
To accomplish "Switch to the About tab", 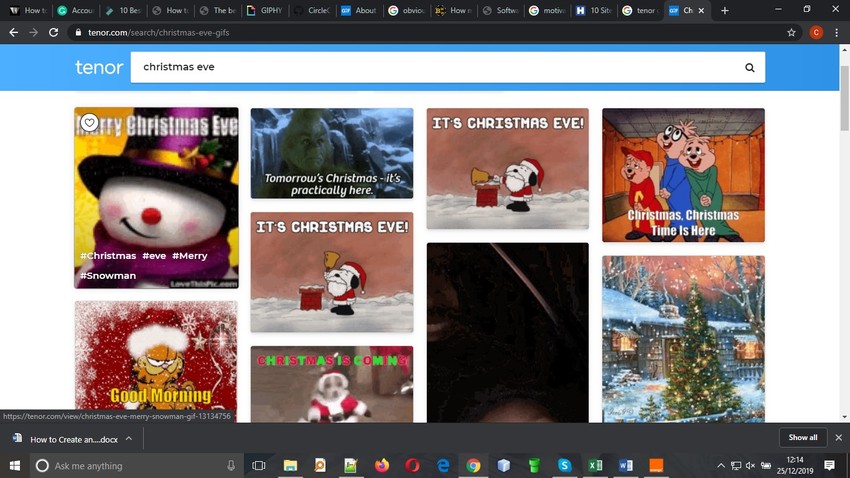I will pyautogui.click(x=360, y=10).
